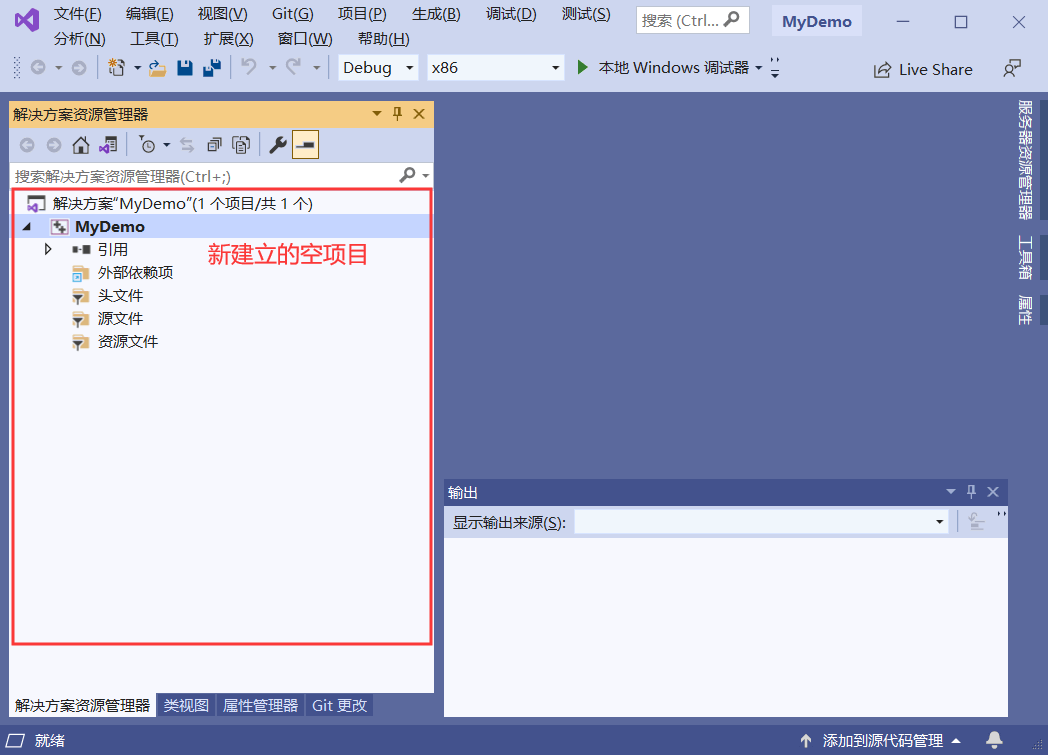Click the redo arrow icon

click(294, 67)
